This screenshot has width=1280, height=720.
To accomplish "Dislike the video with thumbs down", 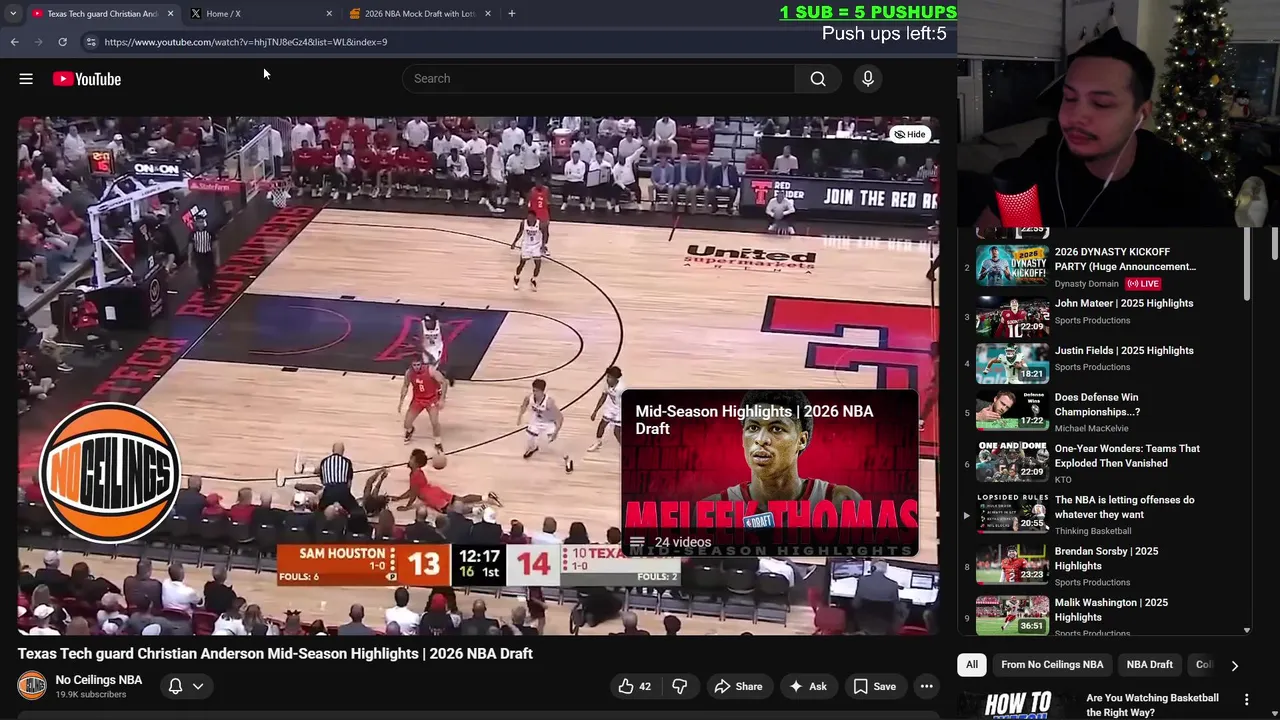I will (x=680, y=686).
